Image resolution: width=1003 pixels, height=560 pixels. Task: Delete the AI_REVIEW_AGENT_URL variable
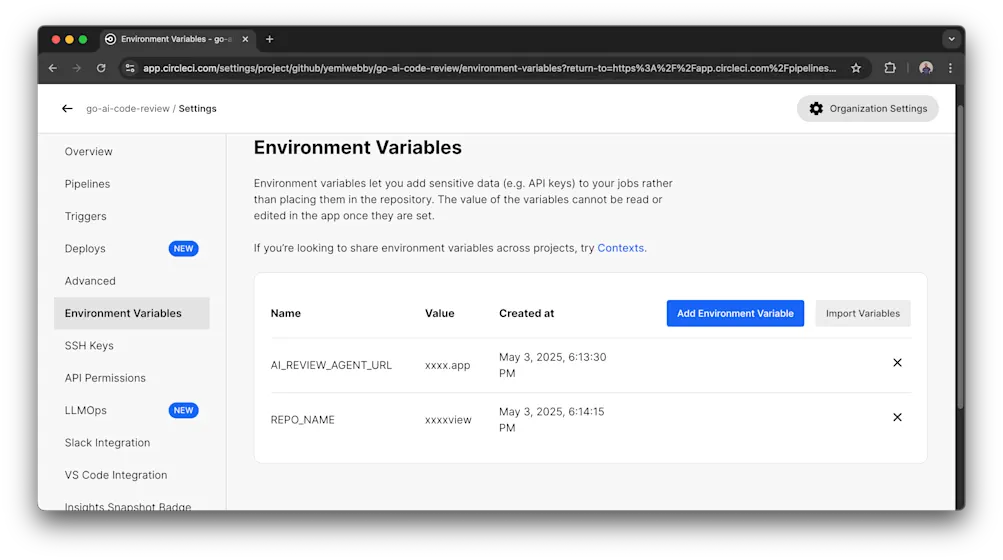tap(897, 363)
